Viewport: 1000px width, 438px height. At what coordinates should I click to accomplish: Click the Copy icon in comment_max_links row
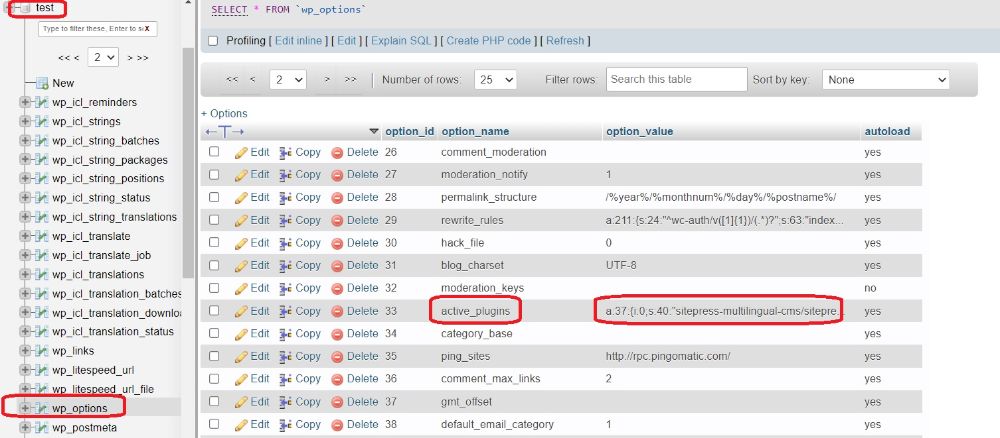[x=286, y=379]
